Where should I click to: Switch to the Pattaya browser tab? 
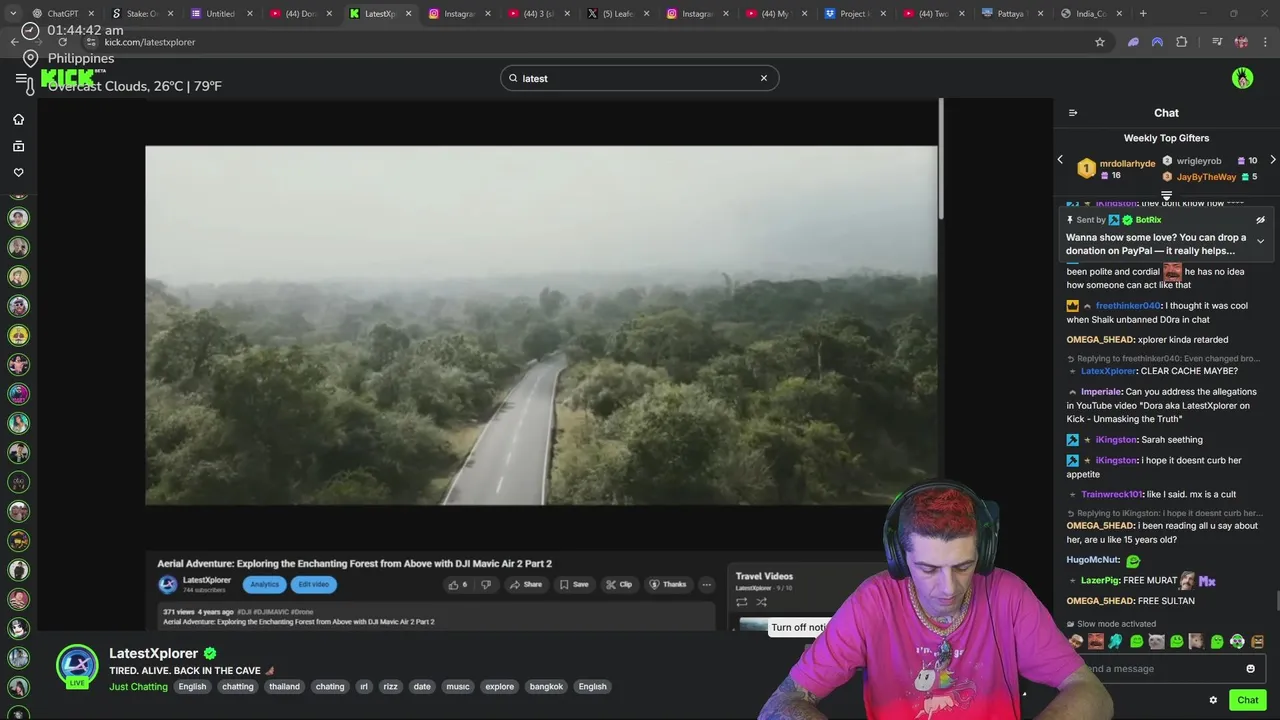coord(1012,14)
